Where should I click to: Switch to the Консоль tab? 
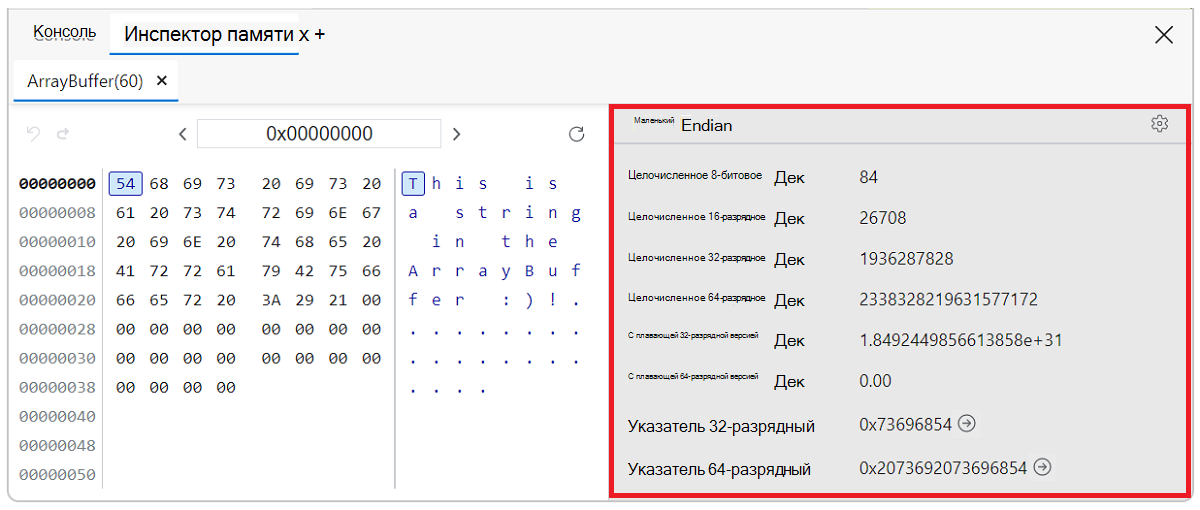65,32
